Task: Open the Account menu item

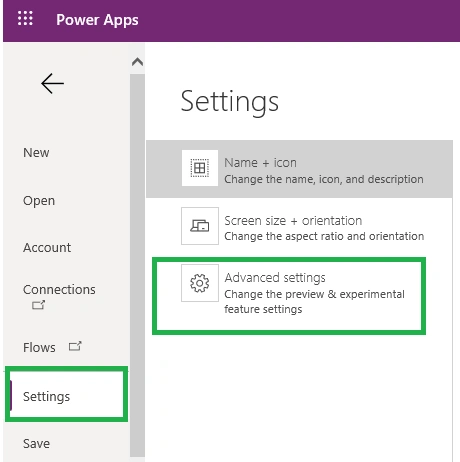Action: point(47,248)
